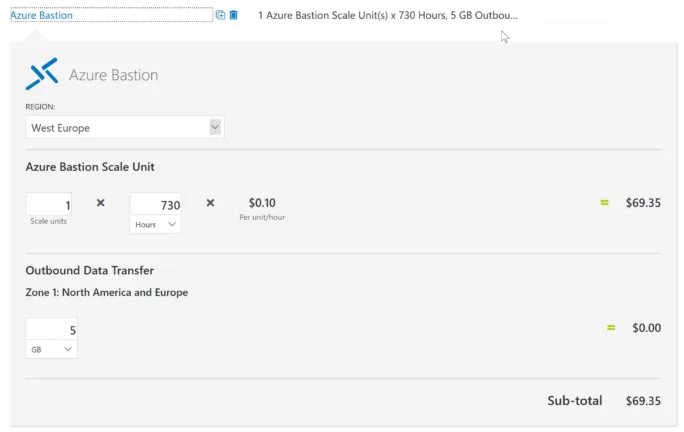
Task: Click the Sub-total $69.35 amount
Action: [643, 401]
